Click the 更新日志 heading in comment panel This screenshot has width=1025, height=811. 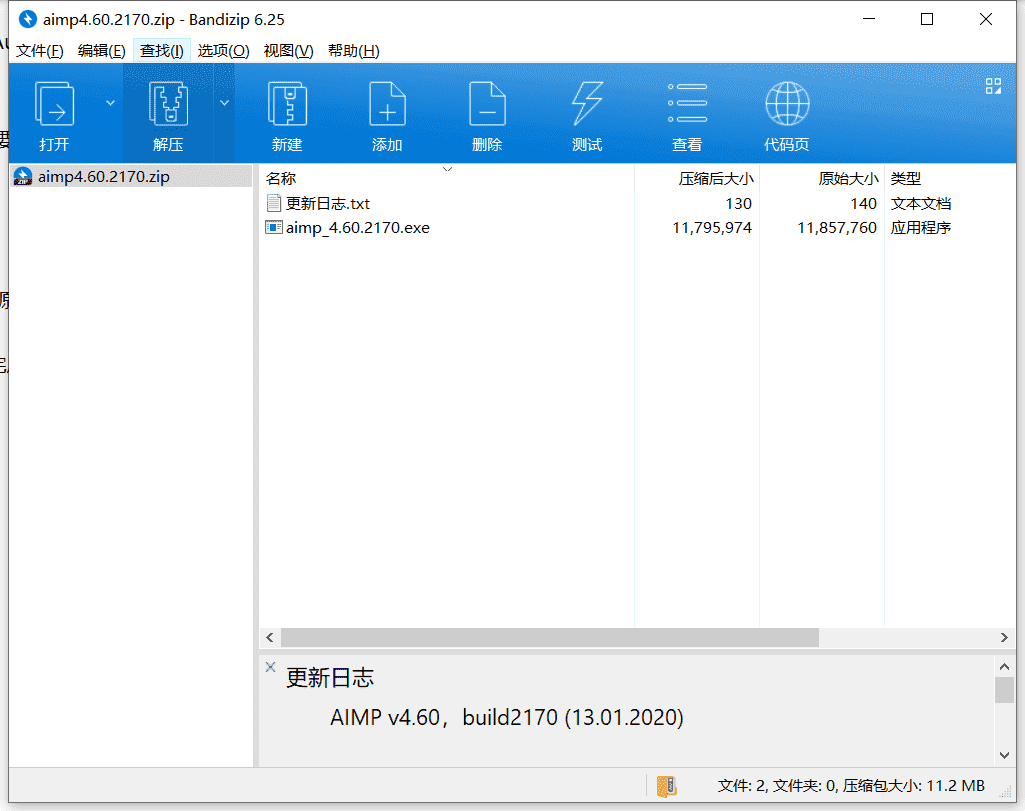[329, 678]
